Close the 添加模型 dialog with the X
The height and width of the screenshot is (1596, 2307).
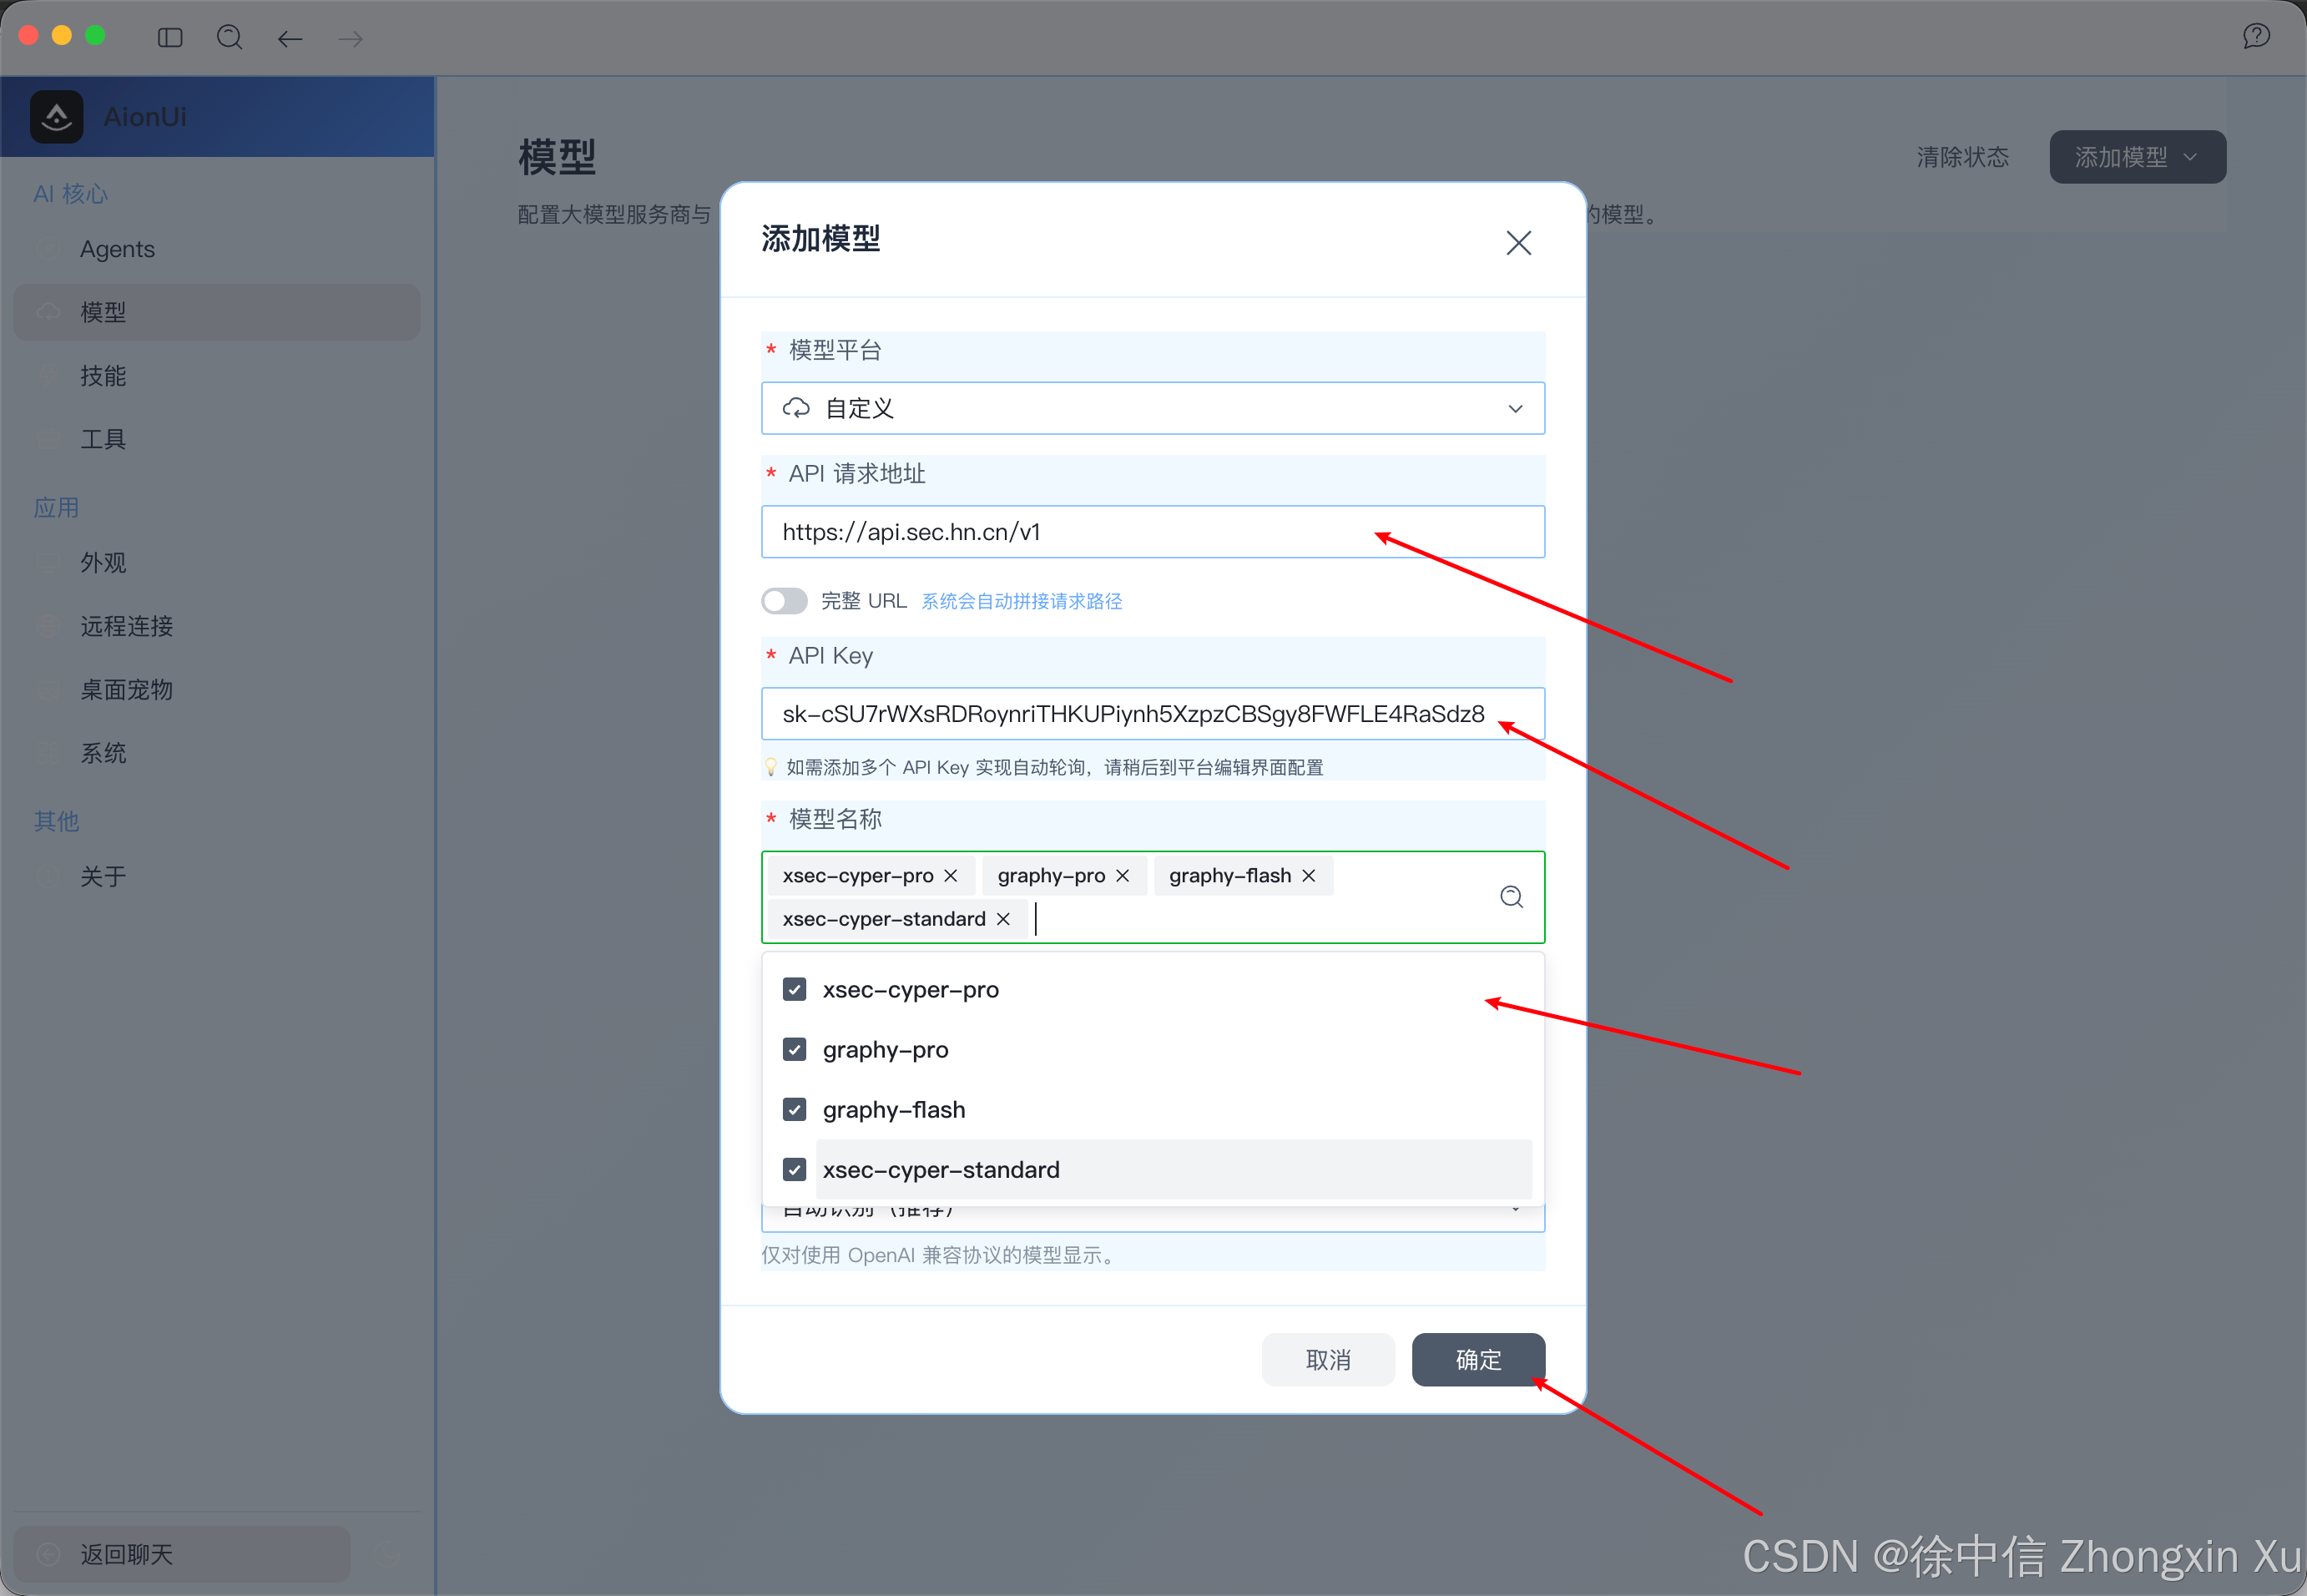(x=1518, y=243)
